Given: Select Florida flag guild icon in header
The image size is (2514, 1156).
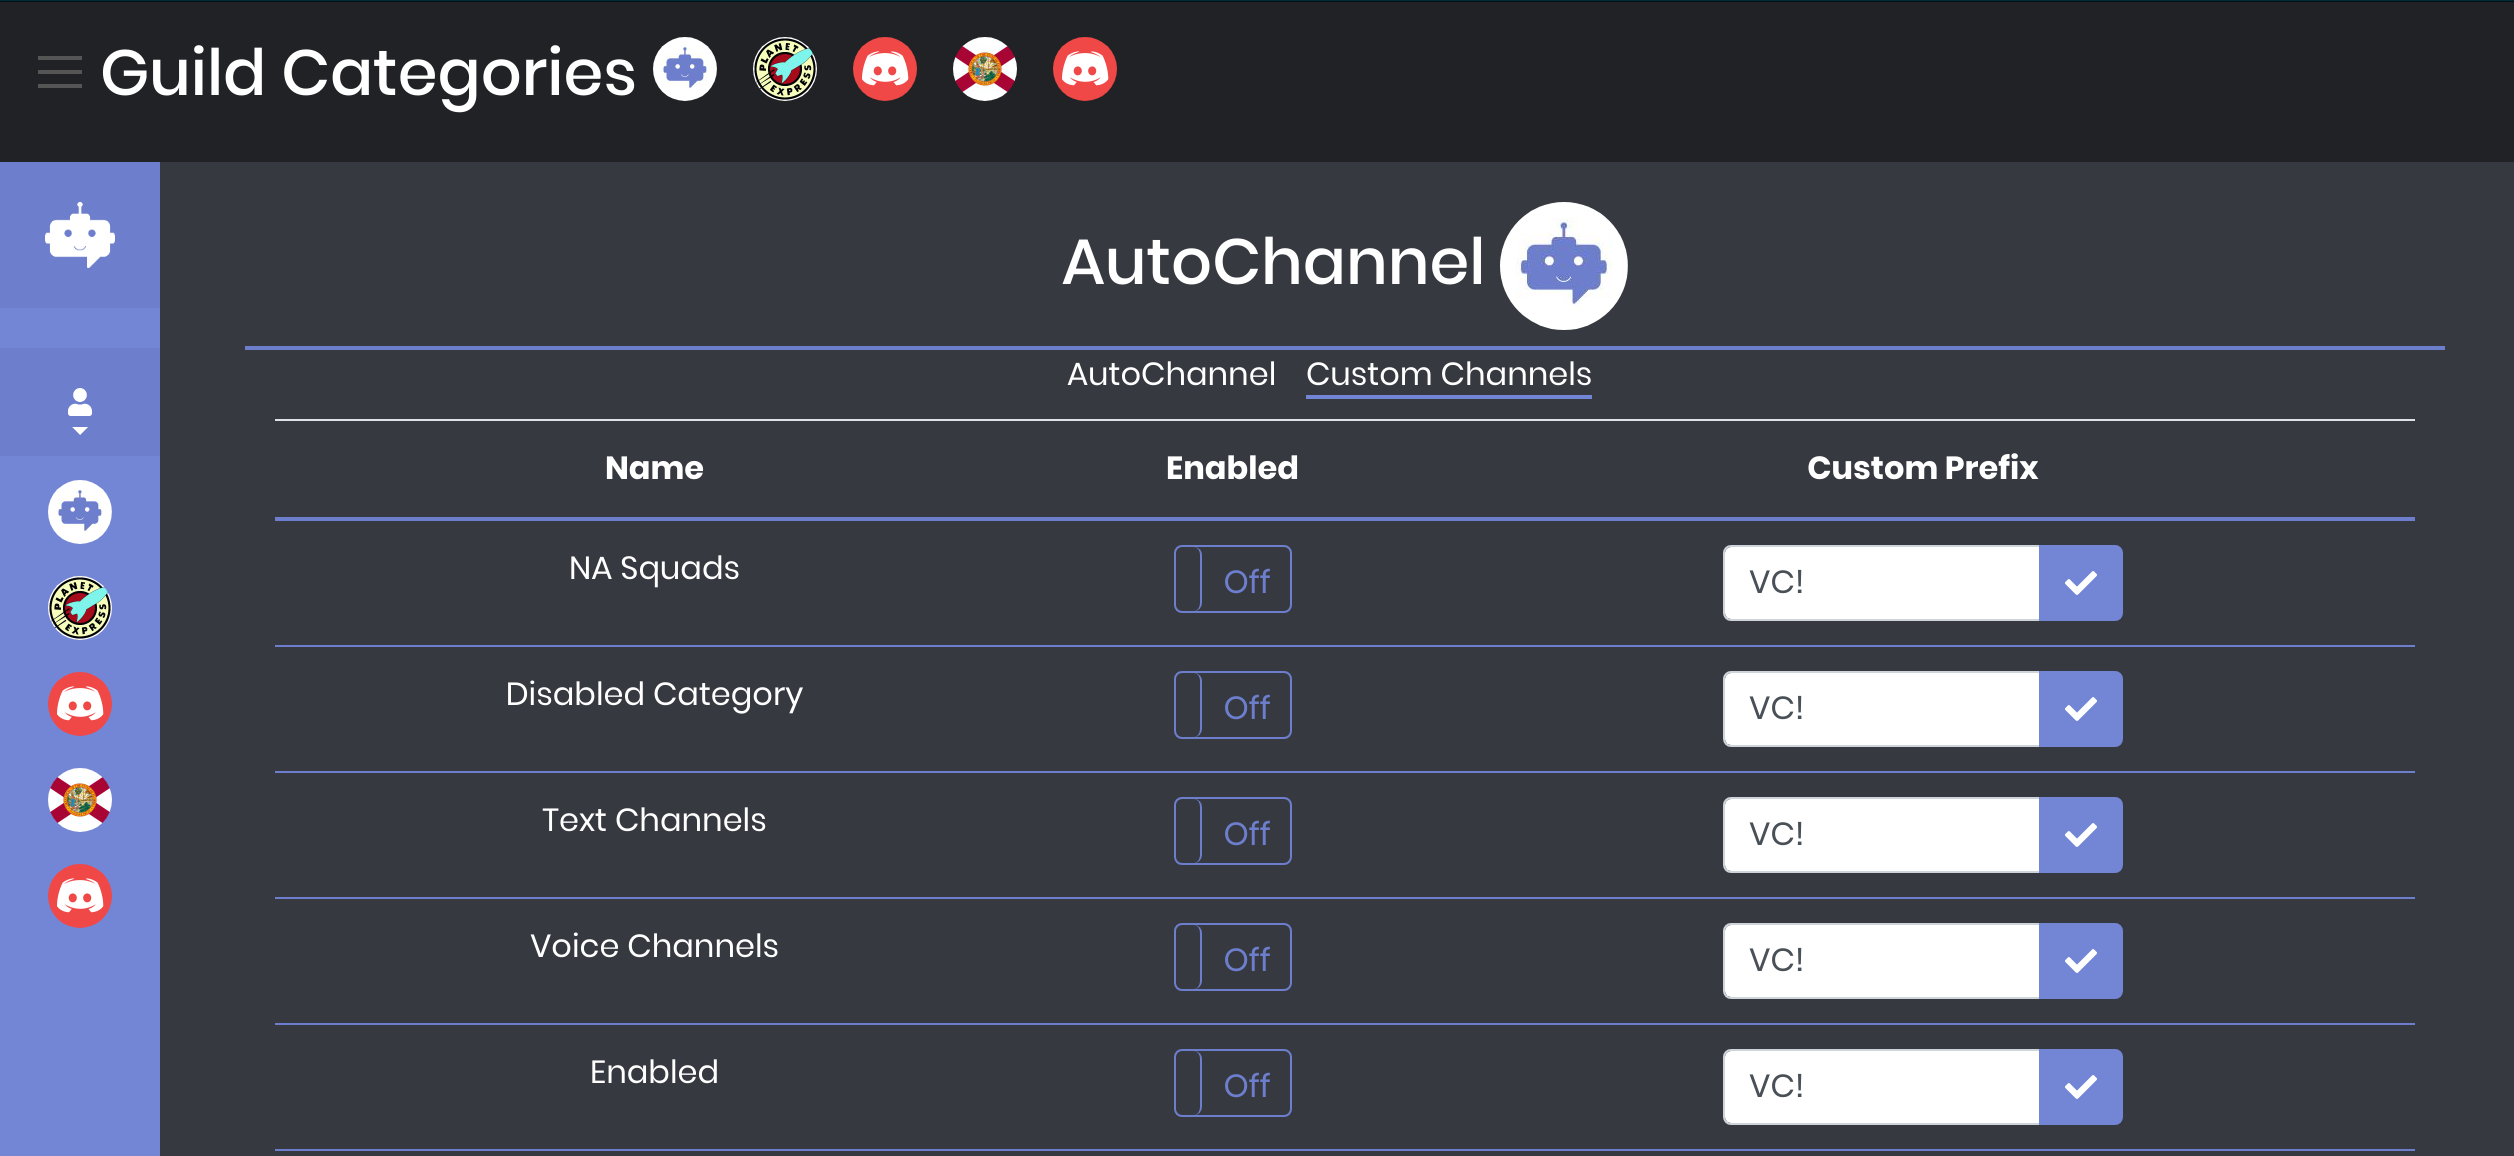Looking at the screenshot, I should pos(985,69).
